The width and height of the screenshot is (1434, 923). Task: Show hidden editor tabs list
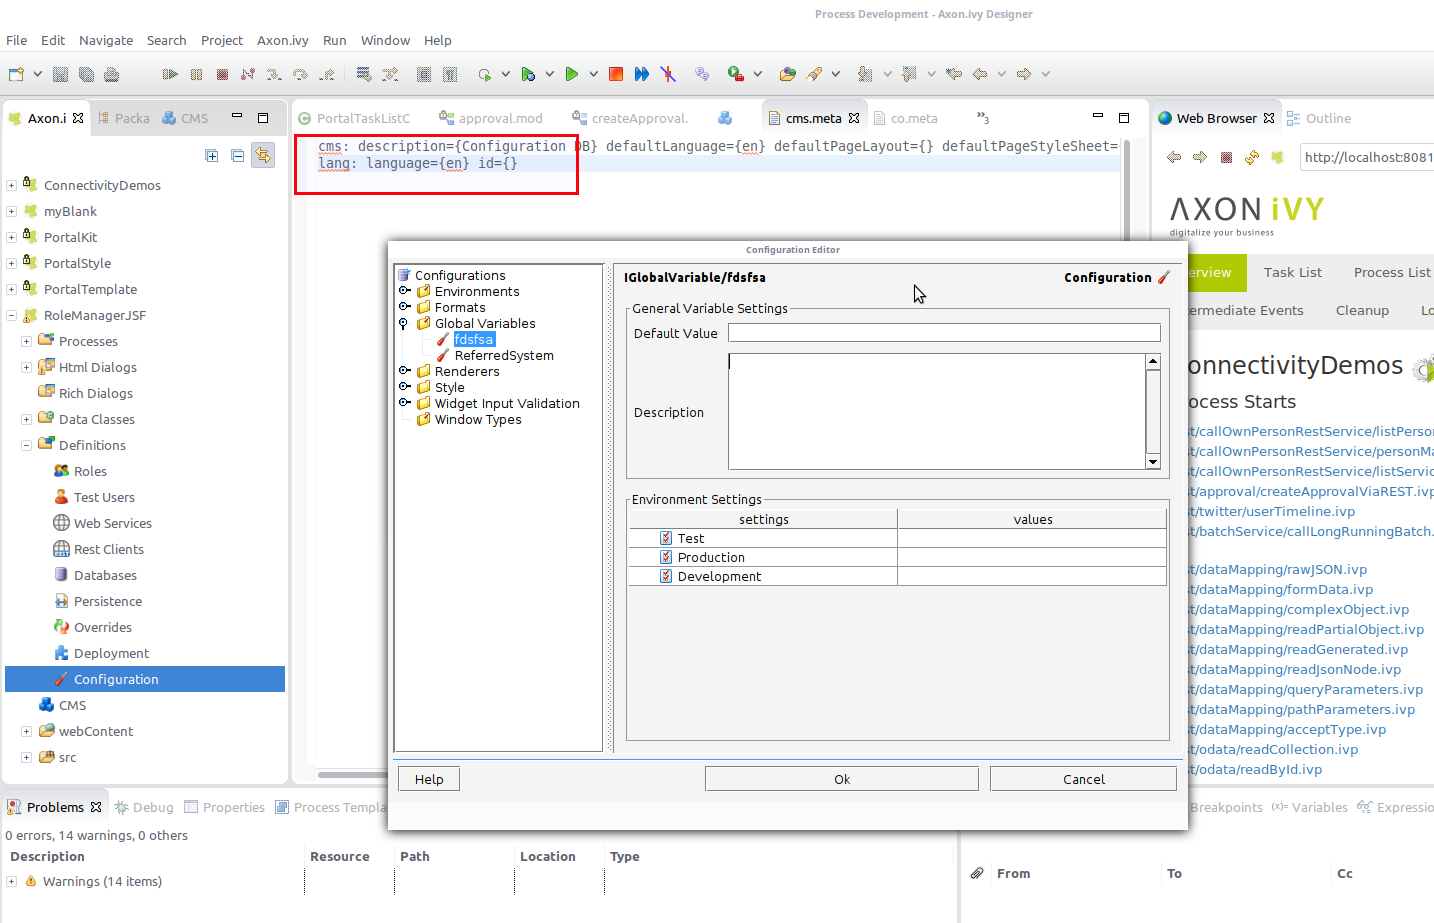(x=983, y=118)
